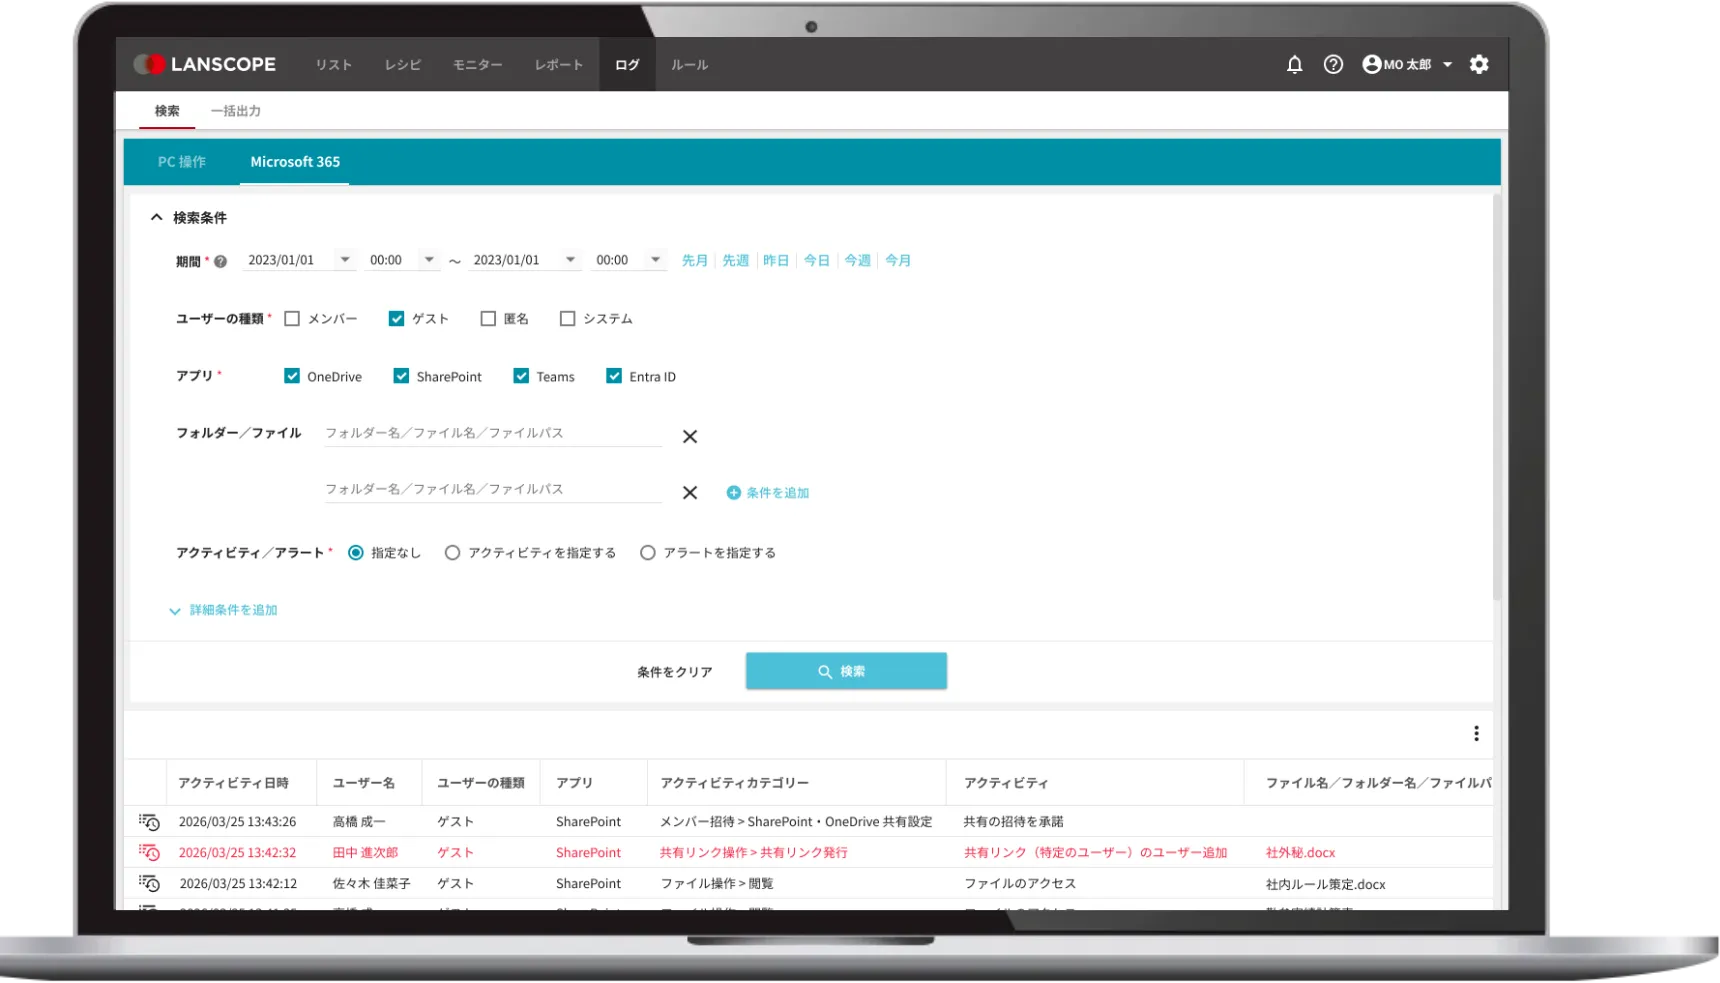Disable the Teams app checkbox
Image resolution: width=1720 pixels, height=983 pixels.
[x=521, y=376]
